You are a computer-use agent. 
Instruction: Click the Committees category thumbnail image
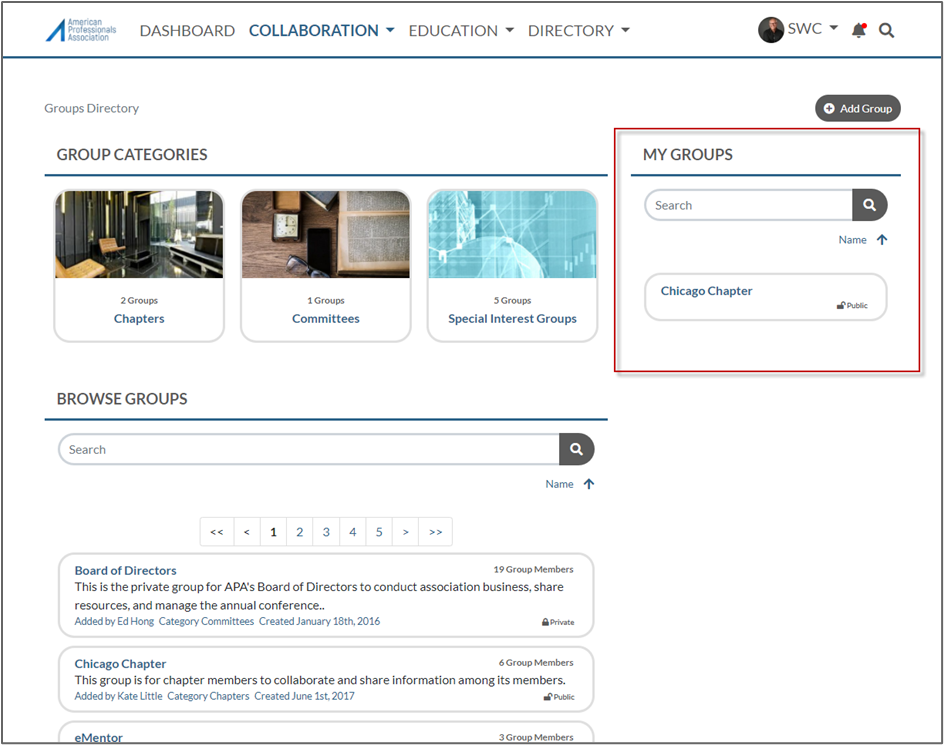coord(326,234)
